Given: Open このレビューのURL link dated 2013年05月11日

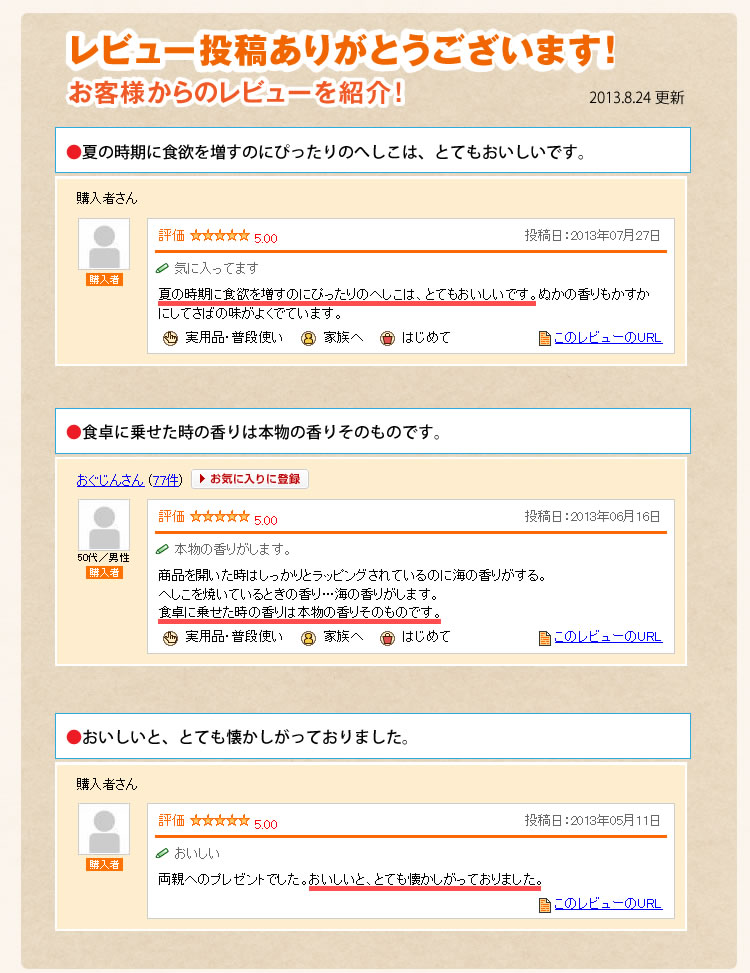Looking at the screenshot, I should 608,904.
